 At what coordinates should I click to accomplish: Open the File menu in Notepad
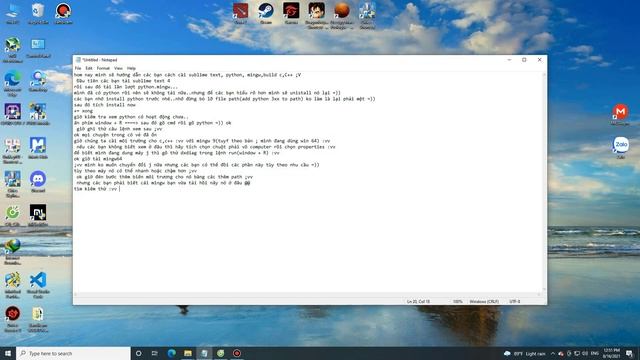pyautogui.click(x=78, y=68)
